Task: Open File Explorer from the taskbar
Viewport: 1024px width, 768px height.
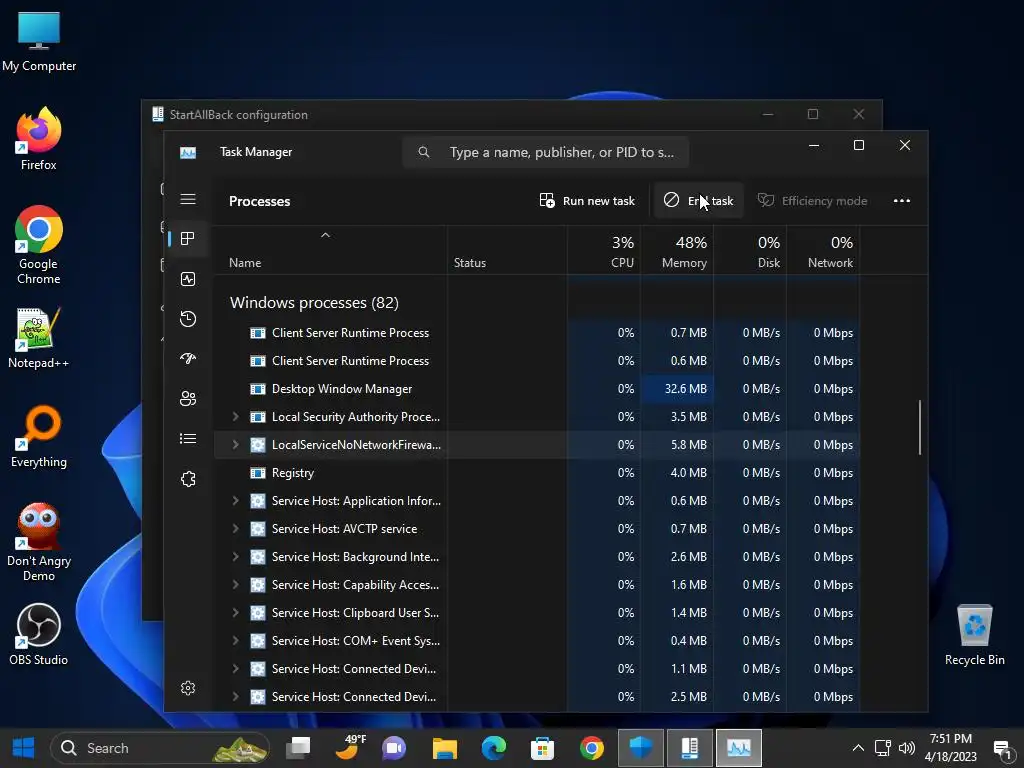Action: (445, 748)
